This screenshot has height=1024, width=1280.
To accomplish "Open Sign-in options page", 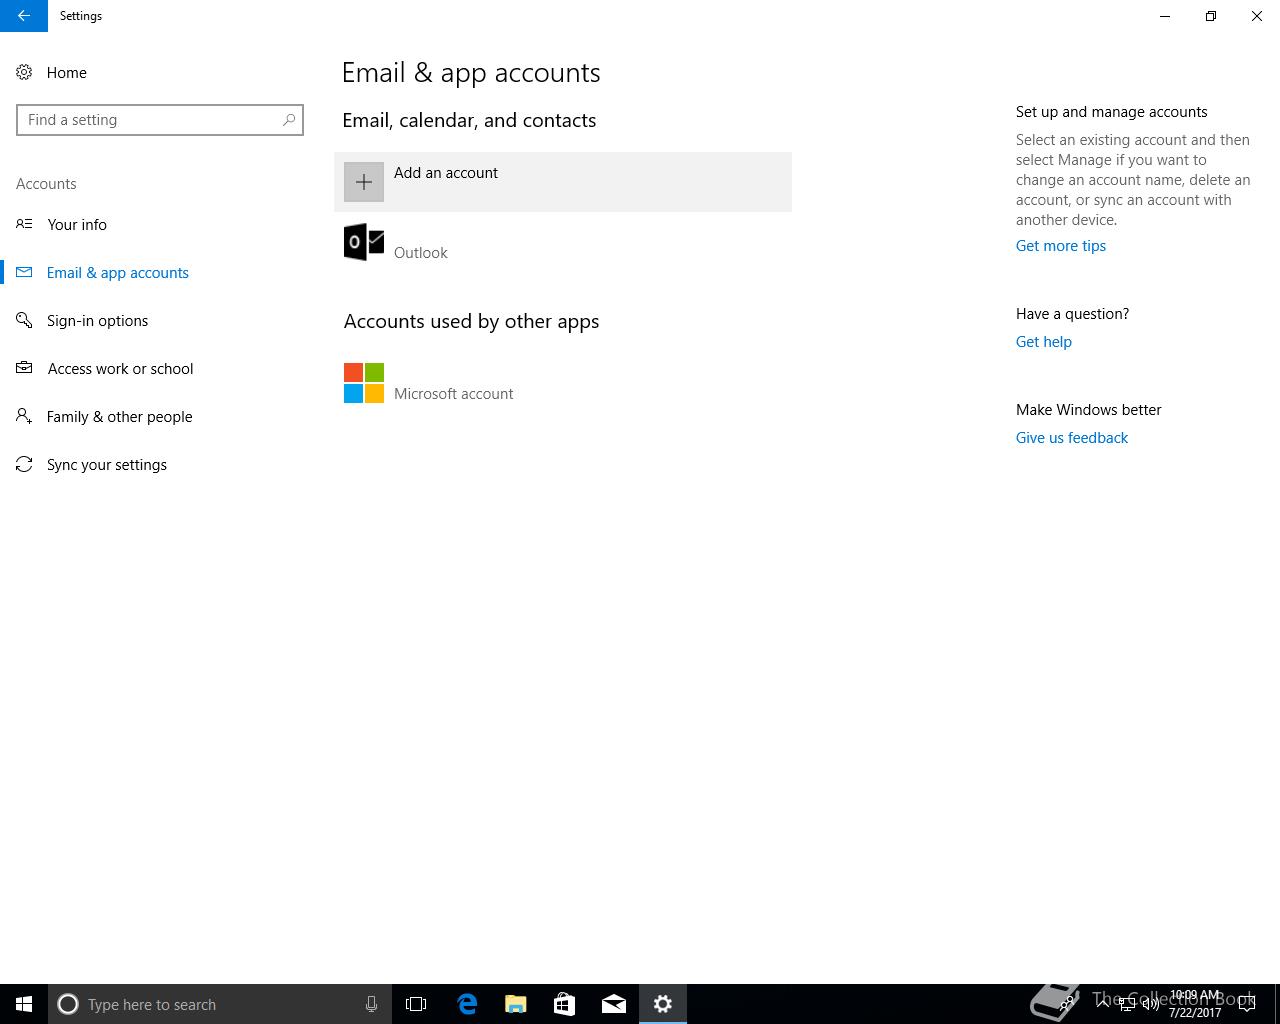I will (x=97, y=321).
